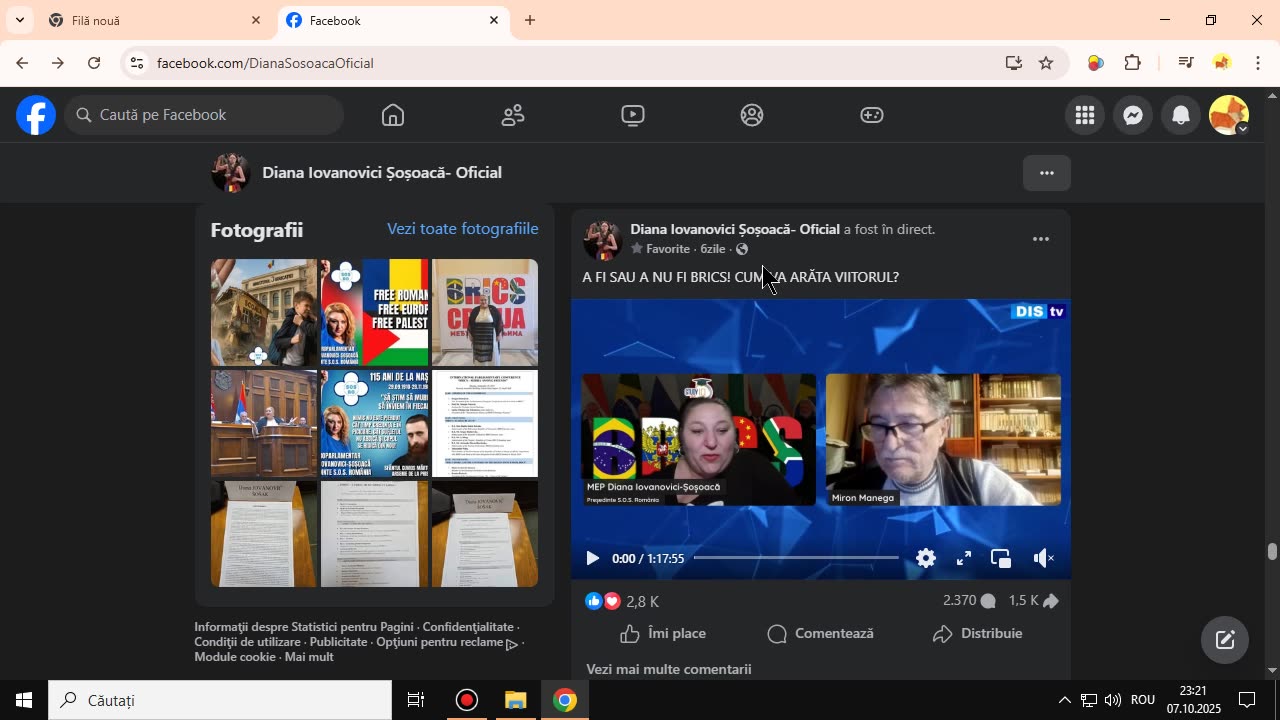Open the tab search dropdown arrow

(x=19, y=20)
